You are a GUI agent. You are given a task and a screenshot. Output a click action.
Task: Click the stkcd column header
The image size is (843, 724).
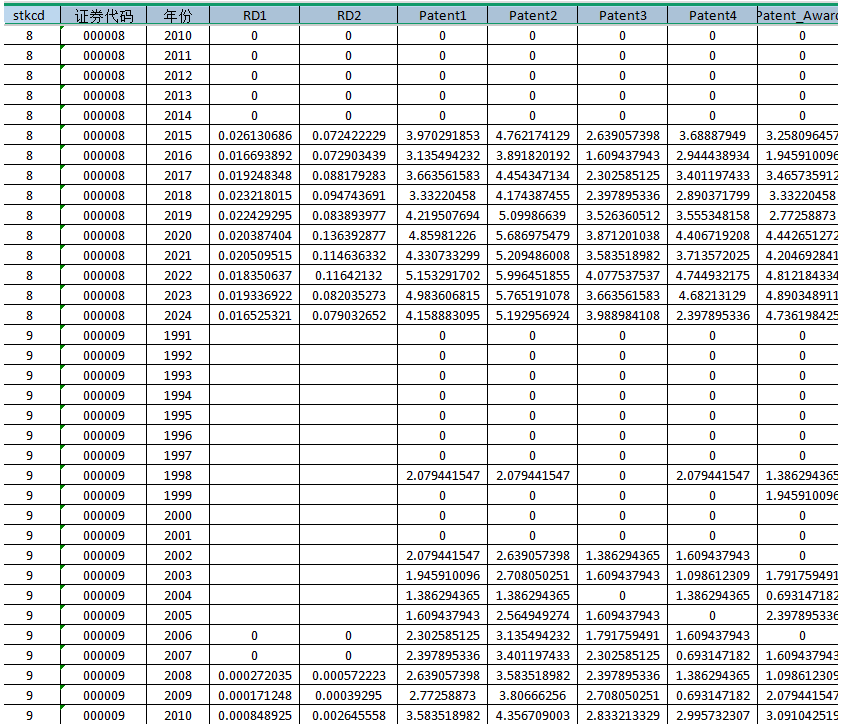(x=29, y=15)
